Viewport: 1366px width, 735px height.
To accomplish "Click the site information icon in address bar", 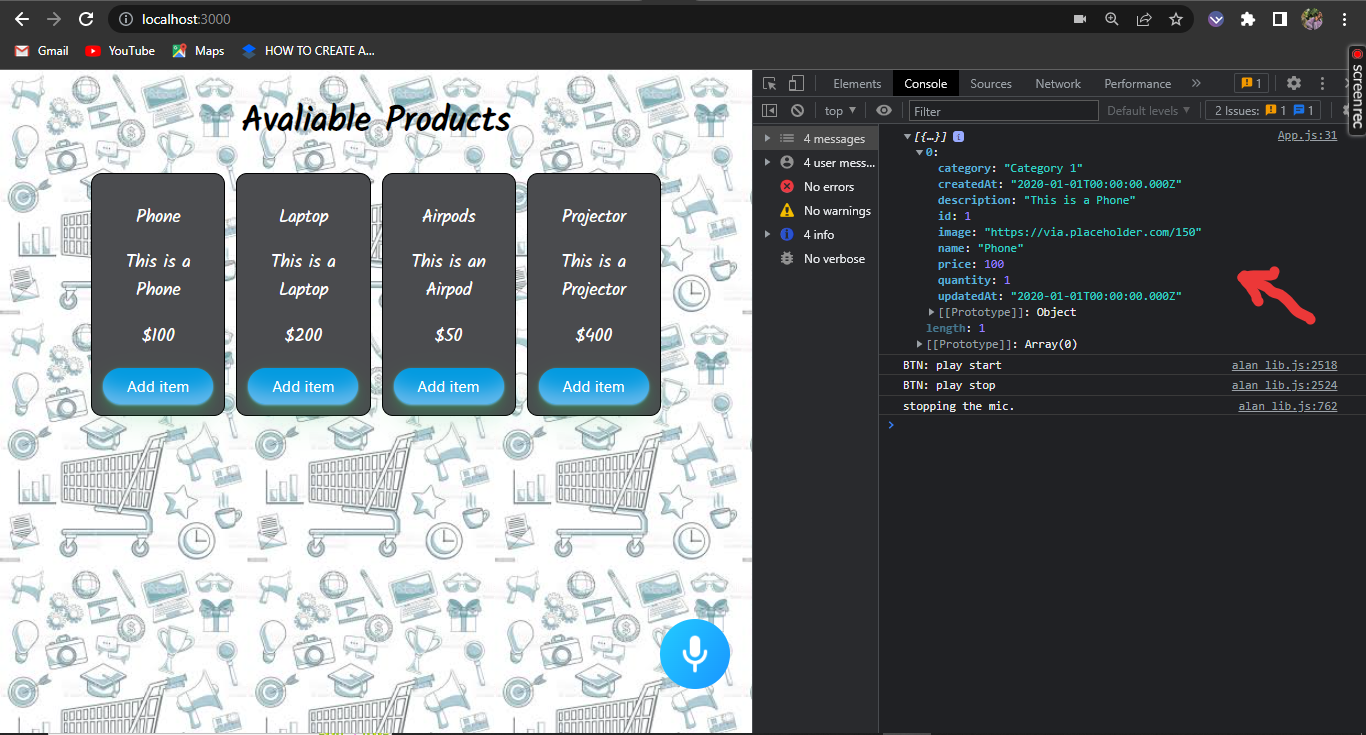I will (125, 19).
